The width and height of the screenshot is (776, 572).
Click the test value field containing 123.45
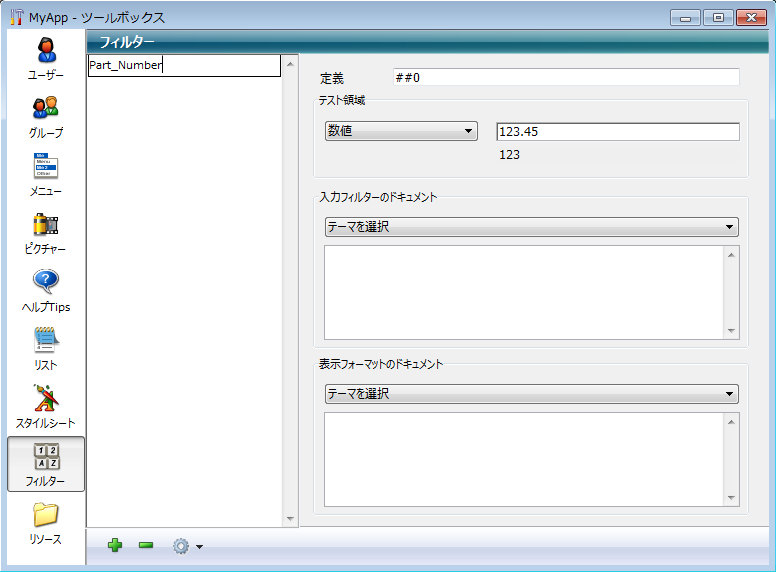[617, 132]
